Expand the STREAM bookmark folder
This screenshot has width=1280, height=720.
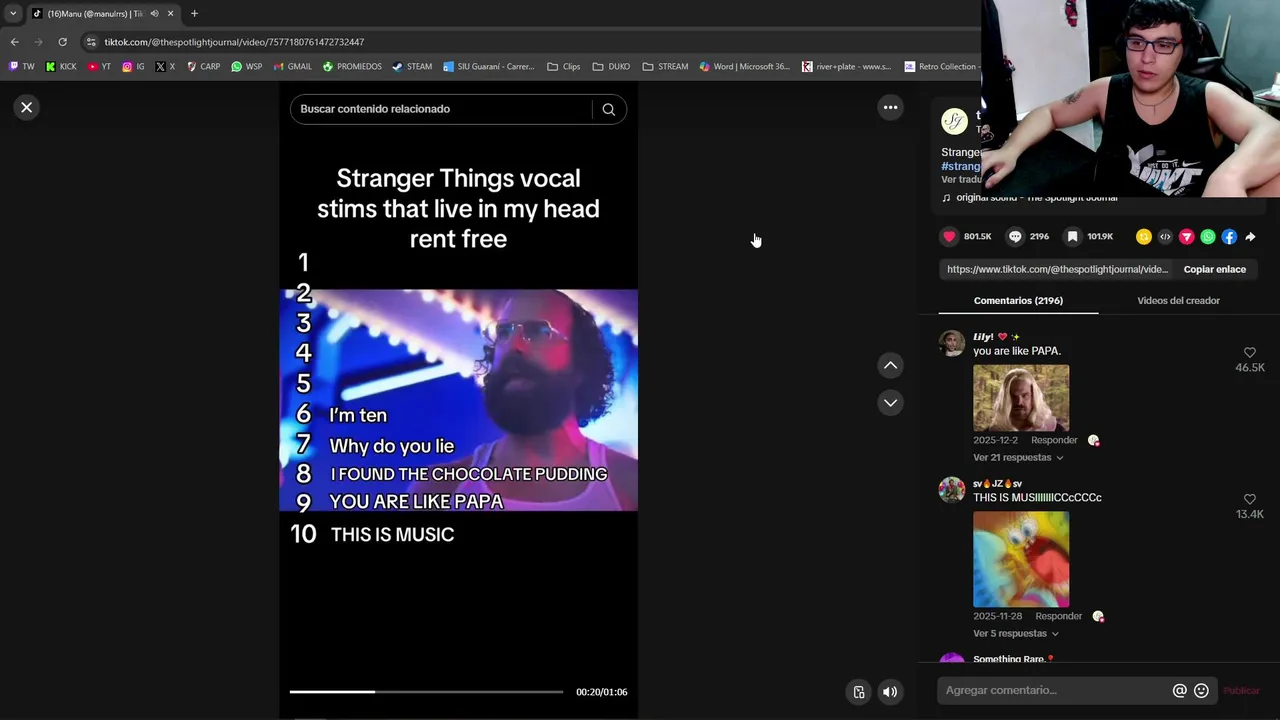coord(665,67)
